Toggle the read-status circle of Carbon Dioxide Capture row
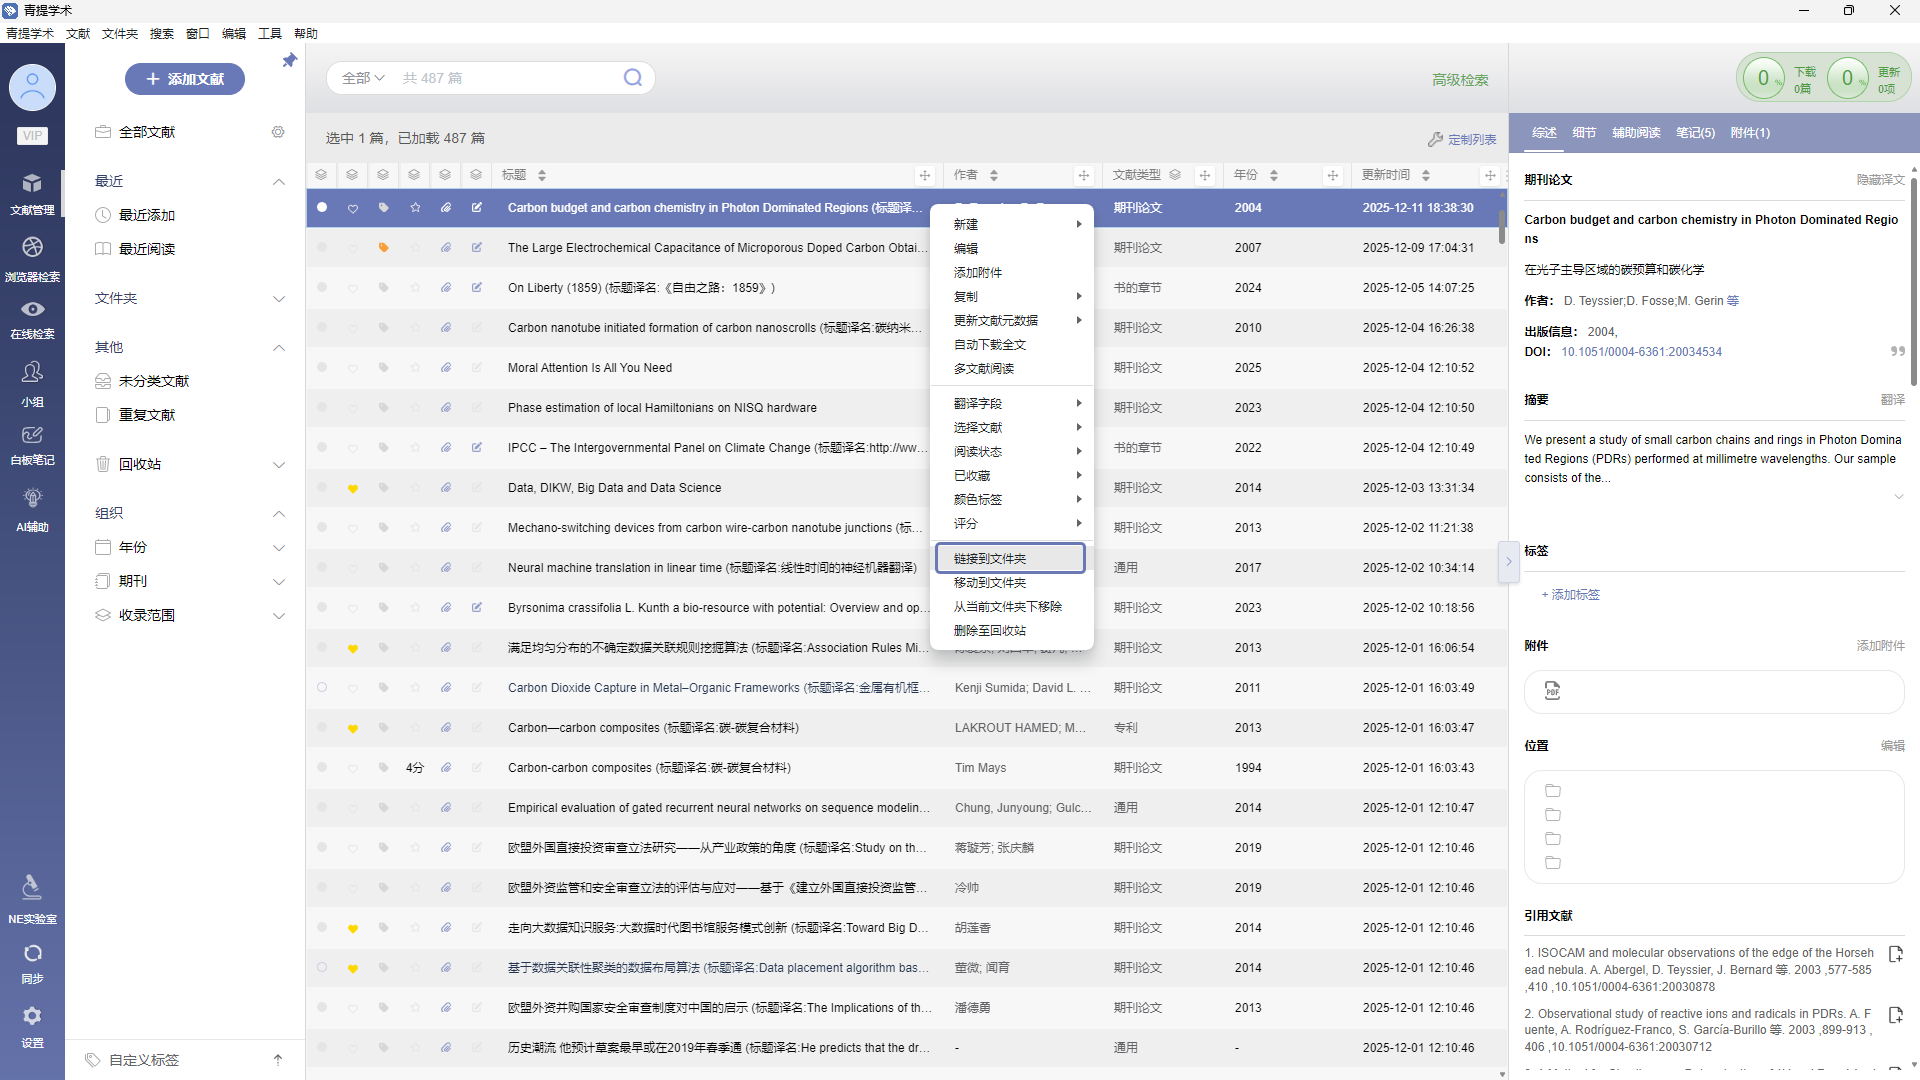 (x=322, y=688)
